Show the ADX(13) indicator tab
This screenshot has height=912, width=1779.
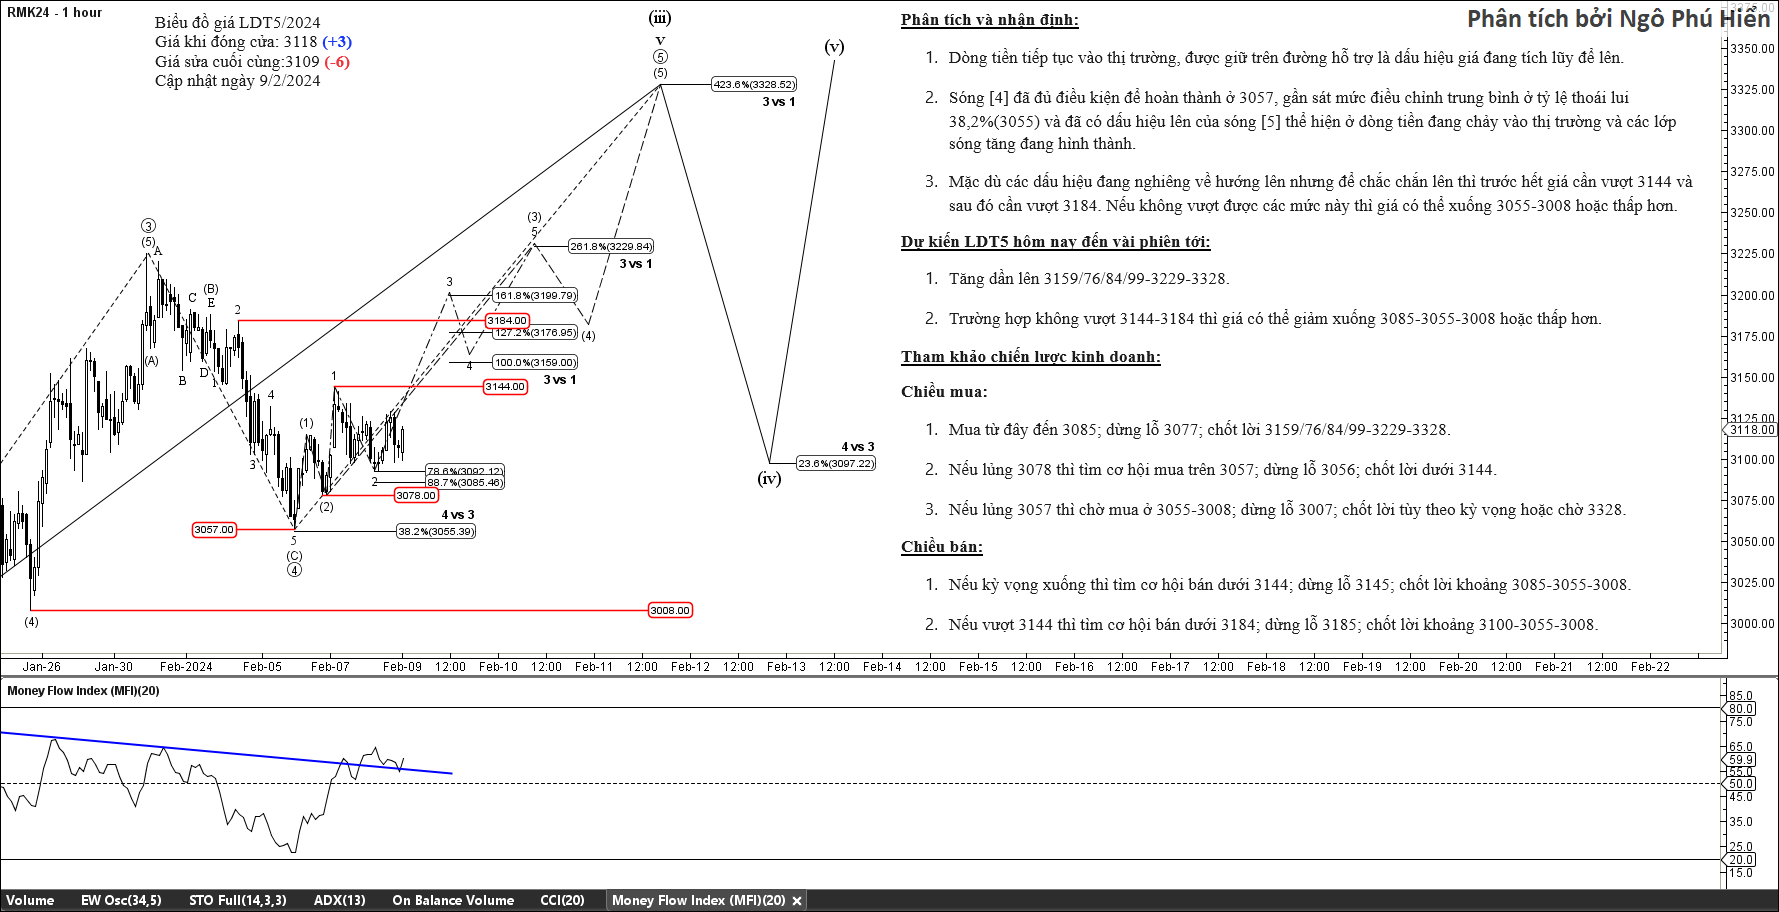(x=339, y=900)
